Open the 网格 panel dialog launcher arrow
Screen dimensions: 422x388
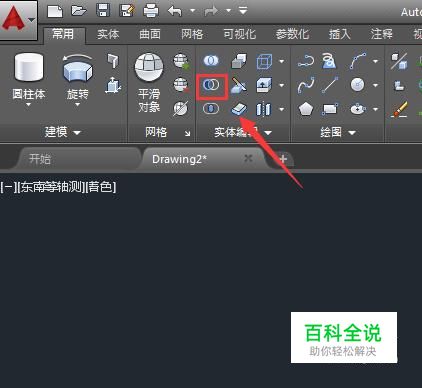tap(188, 133)
